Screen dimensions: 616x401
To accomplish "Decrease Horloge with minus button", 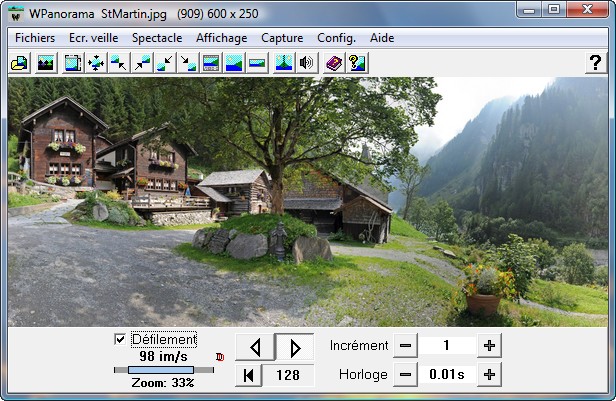I will [405, 375].
